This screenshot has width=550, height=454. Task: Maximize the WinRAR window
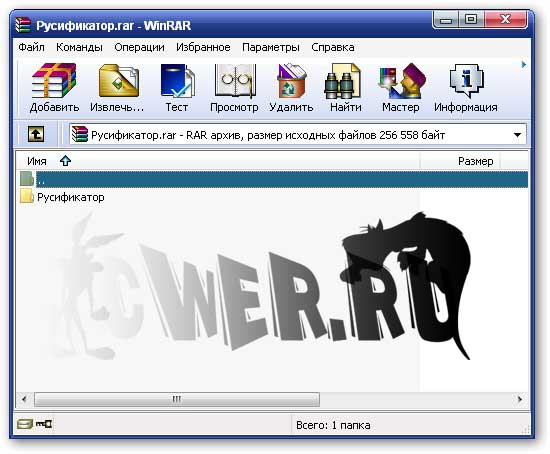pyautogui.click(x=471, y=20)
